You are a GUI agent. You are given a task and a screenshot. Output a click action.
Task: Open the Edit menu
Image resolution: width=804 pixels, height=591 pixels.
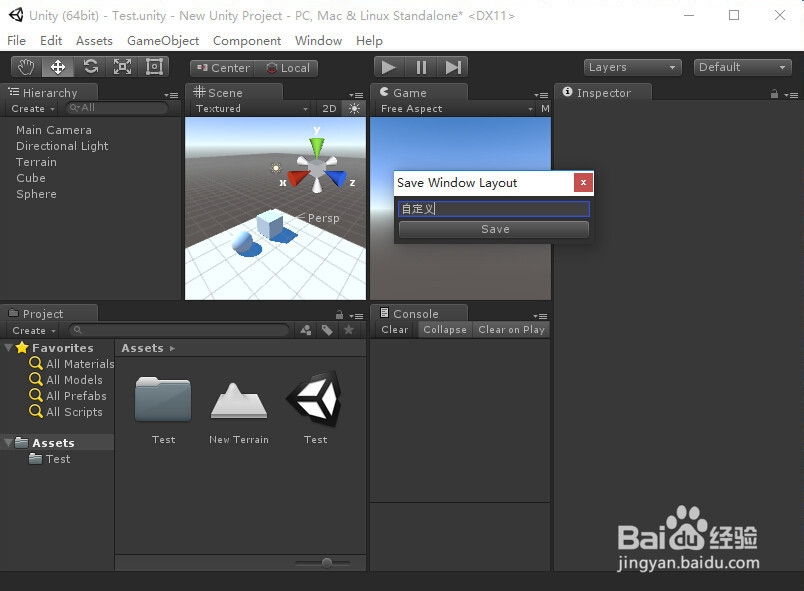pos(51,40)
